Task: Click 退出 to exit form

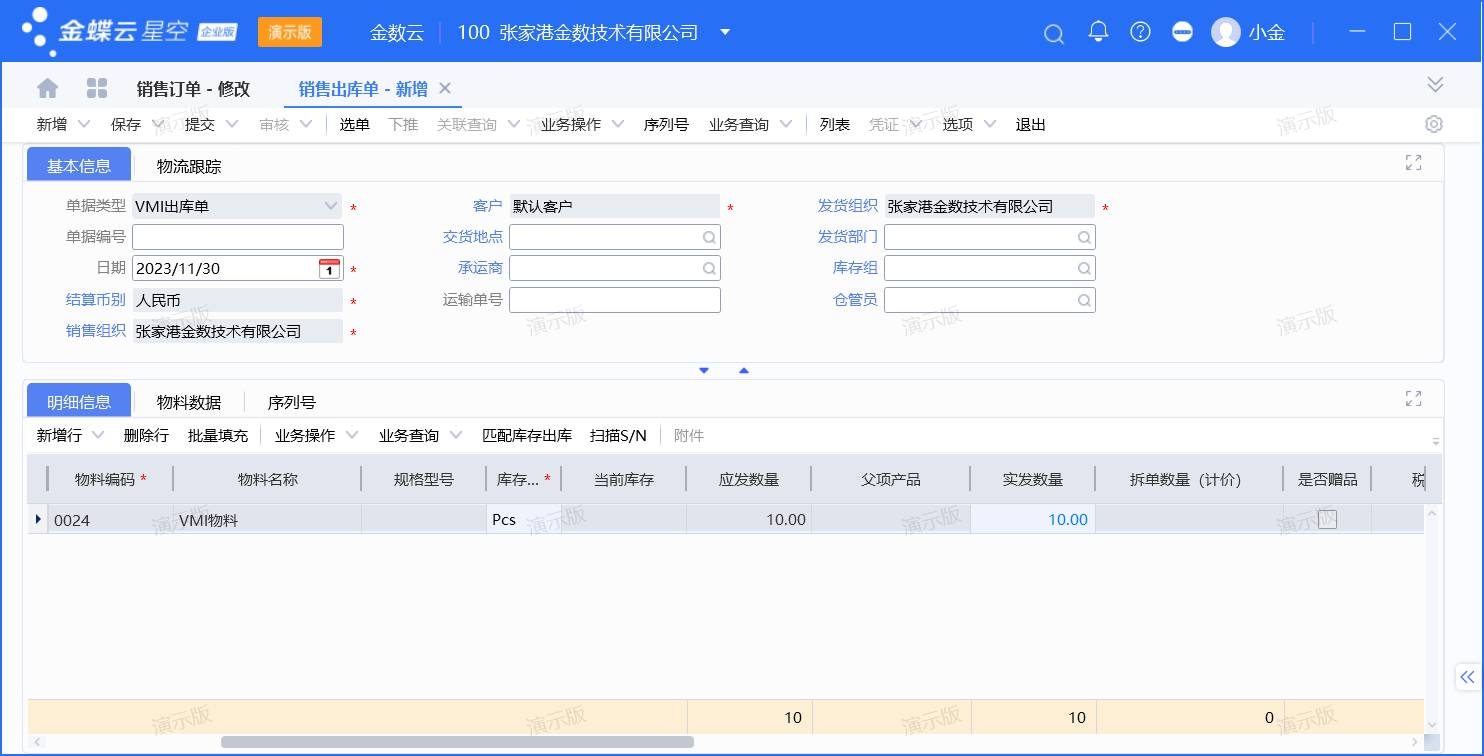Action: click(x=1031, y=125)
